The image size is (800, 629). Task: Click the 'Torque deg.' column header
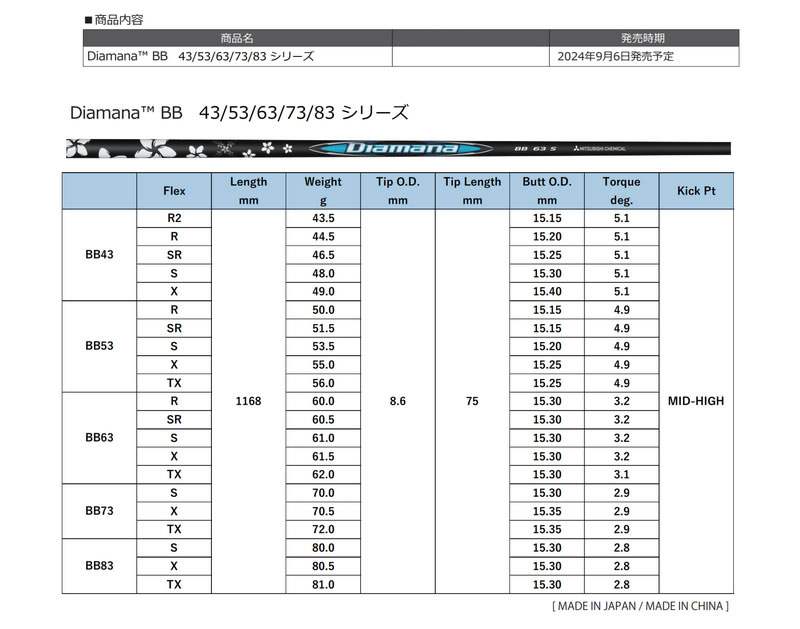(621, 191)
